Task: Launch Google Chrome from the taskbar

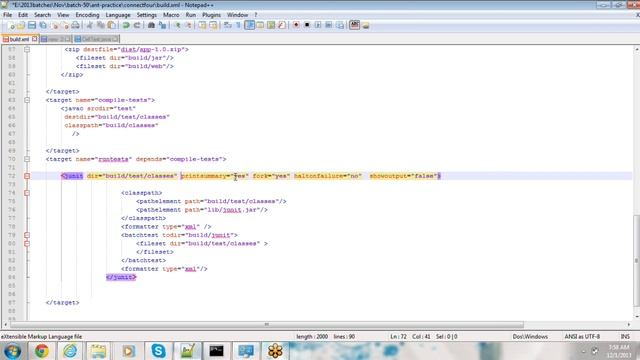Action: 41,351
